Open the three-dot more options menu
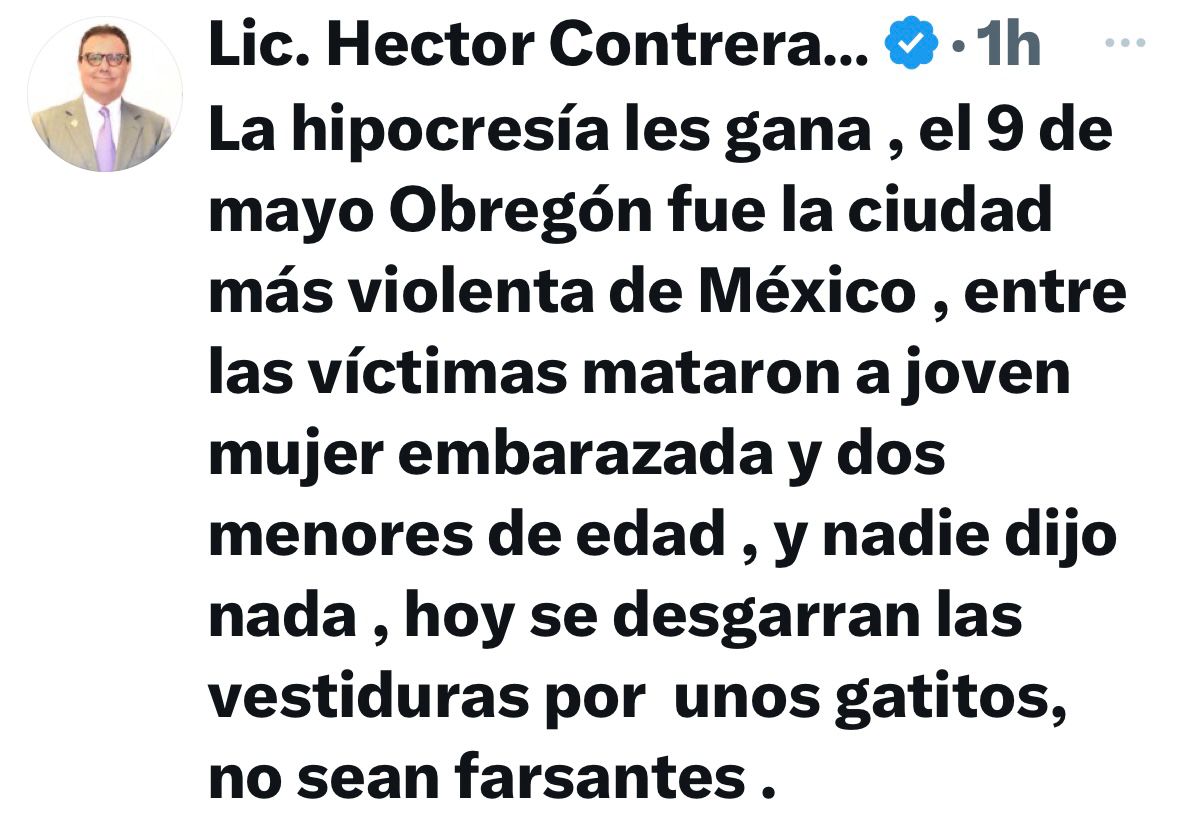Screen dimensions: 1179x837 1125,43
